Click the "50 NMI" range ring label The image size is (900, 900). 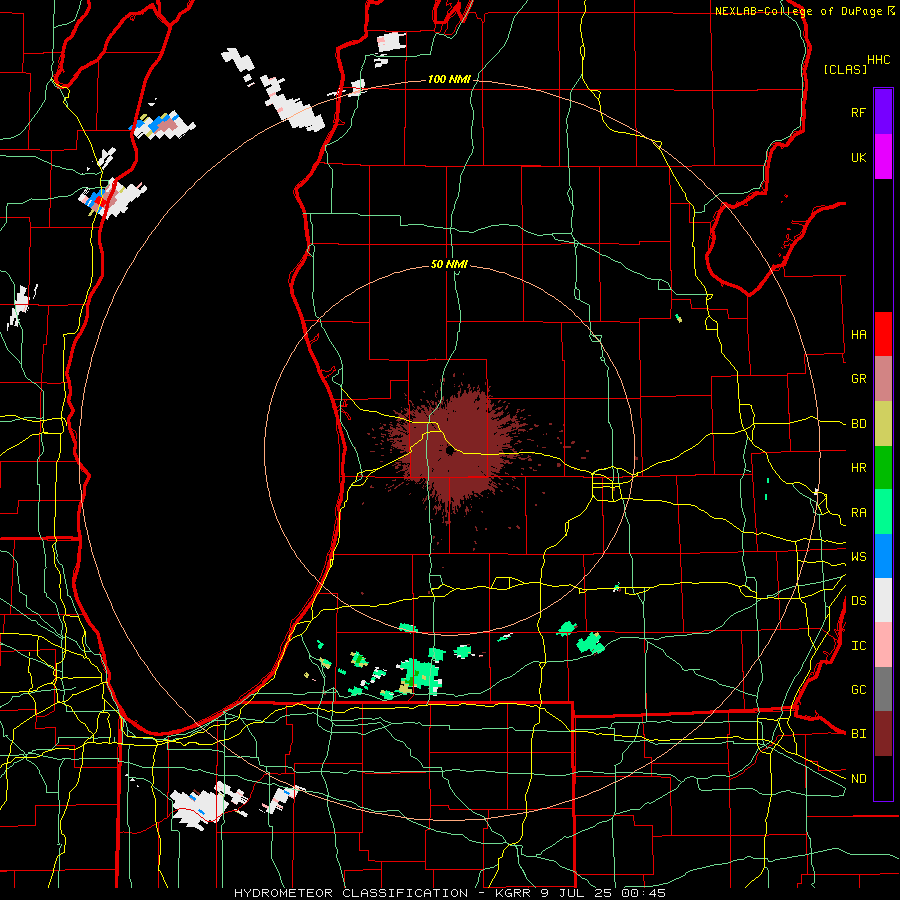tap(449, 264)
